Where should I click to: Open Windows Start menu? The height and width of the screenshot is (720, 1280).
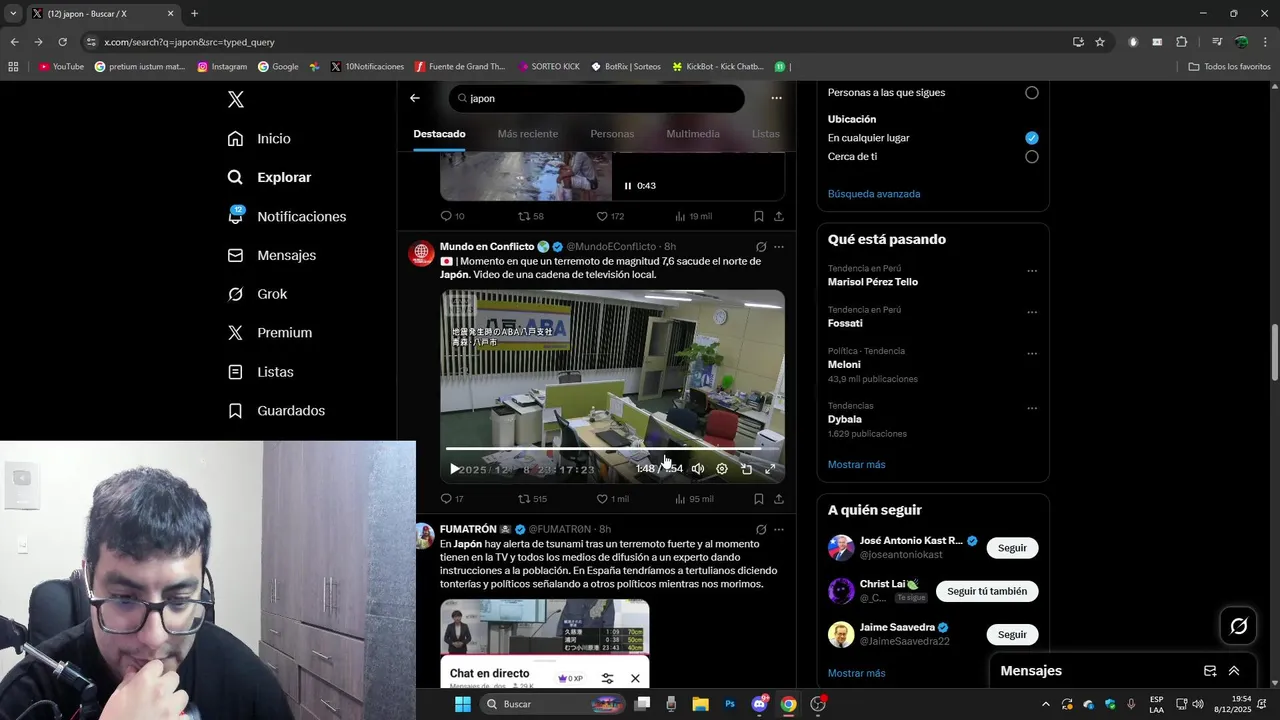pos(463,704)
